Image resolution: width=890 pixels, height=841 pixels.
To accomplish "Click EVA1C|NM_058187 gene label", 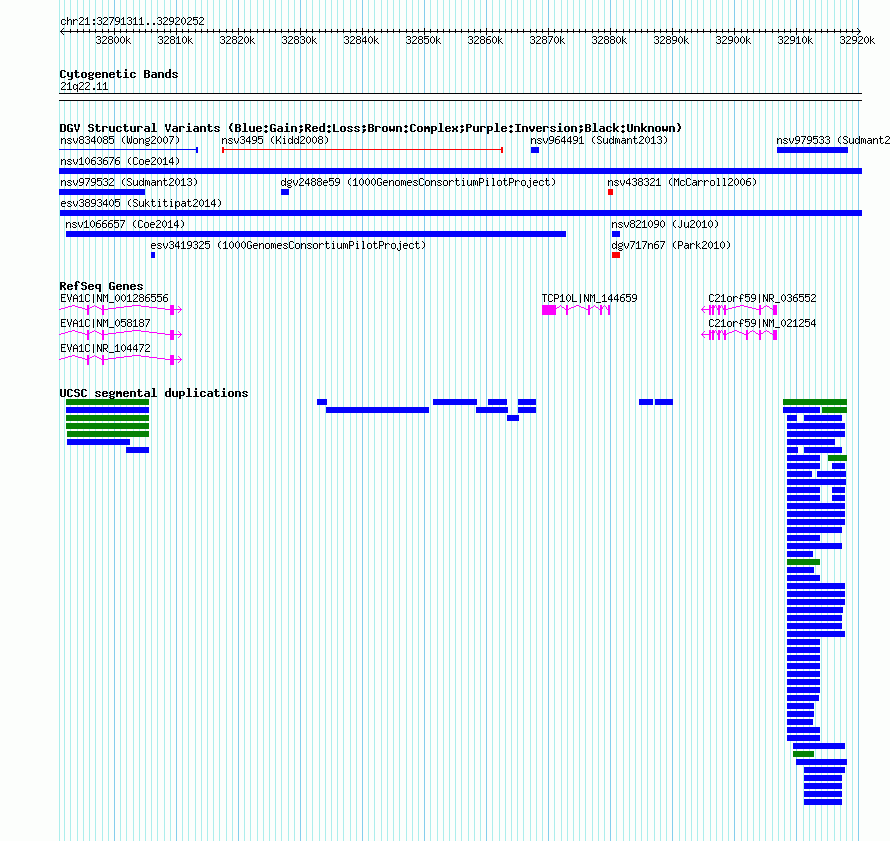I will (x=105, y=323).
